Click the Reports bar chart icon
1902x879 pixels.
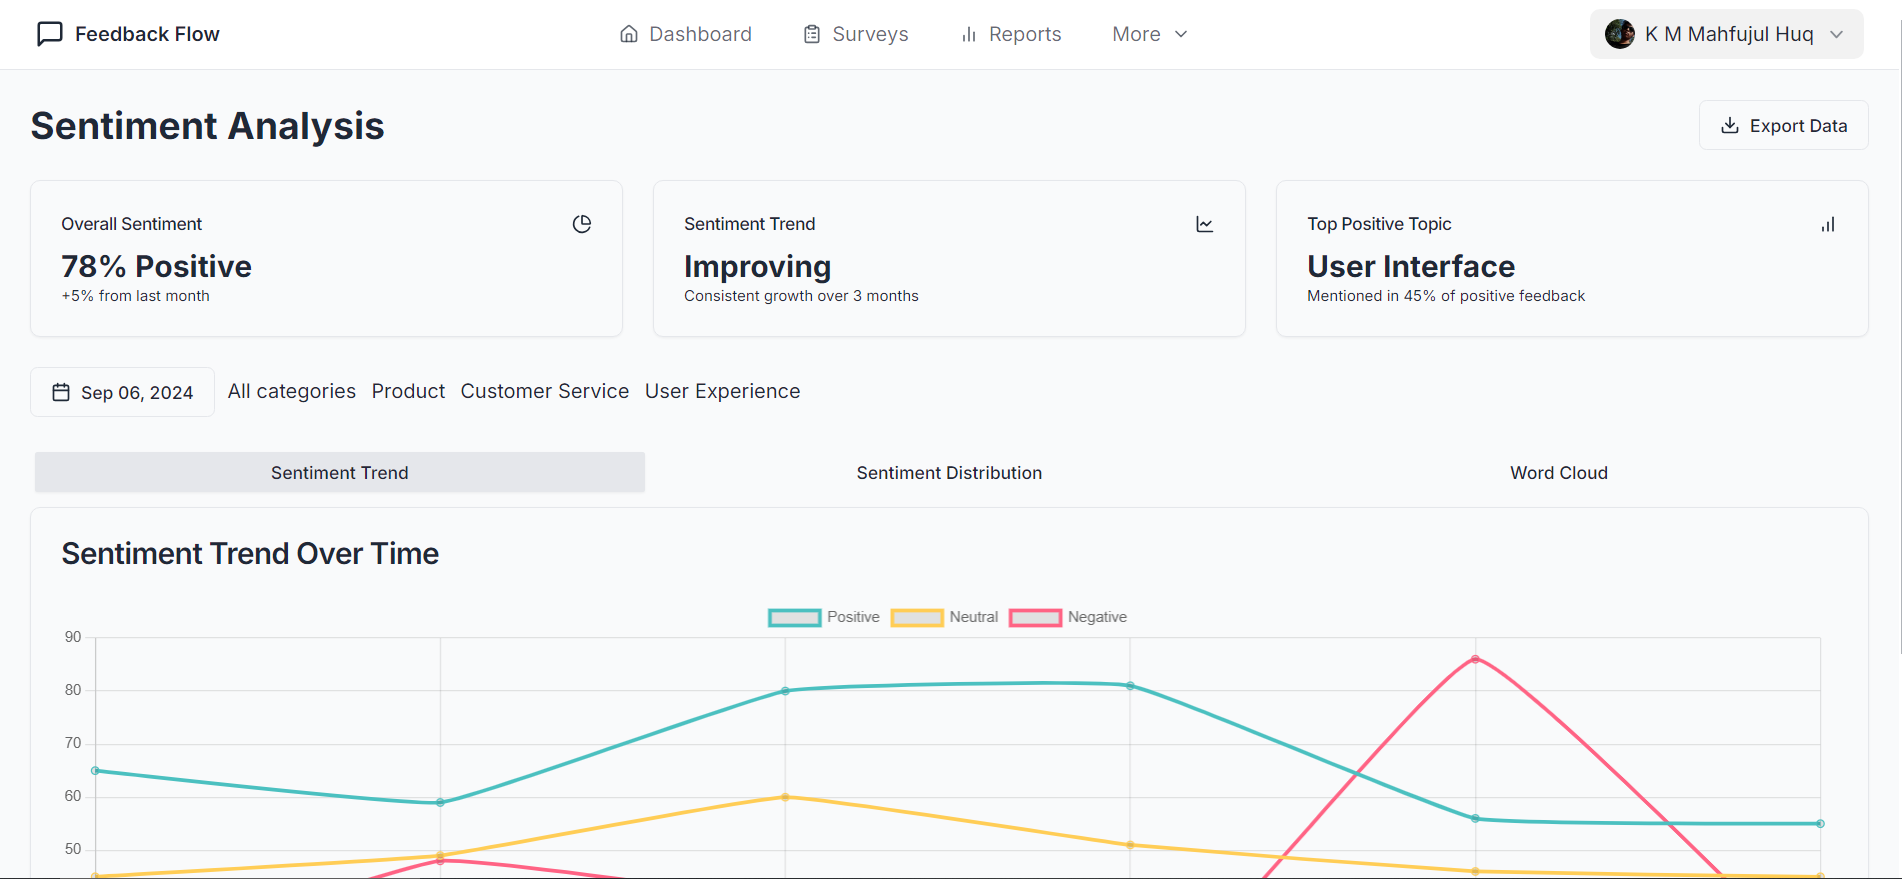click(x=969, y=34)
